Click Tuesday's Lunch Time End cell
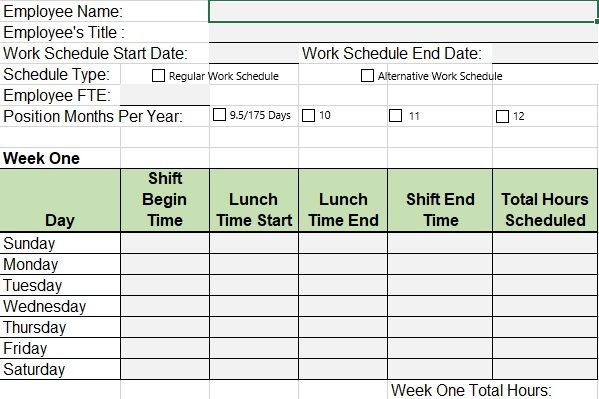 343,285
